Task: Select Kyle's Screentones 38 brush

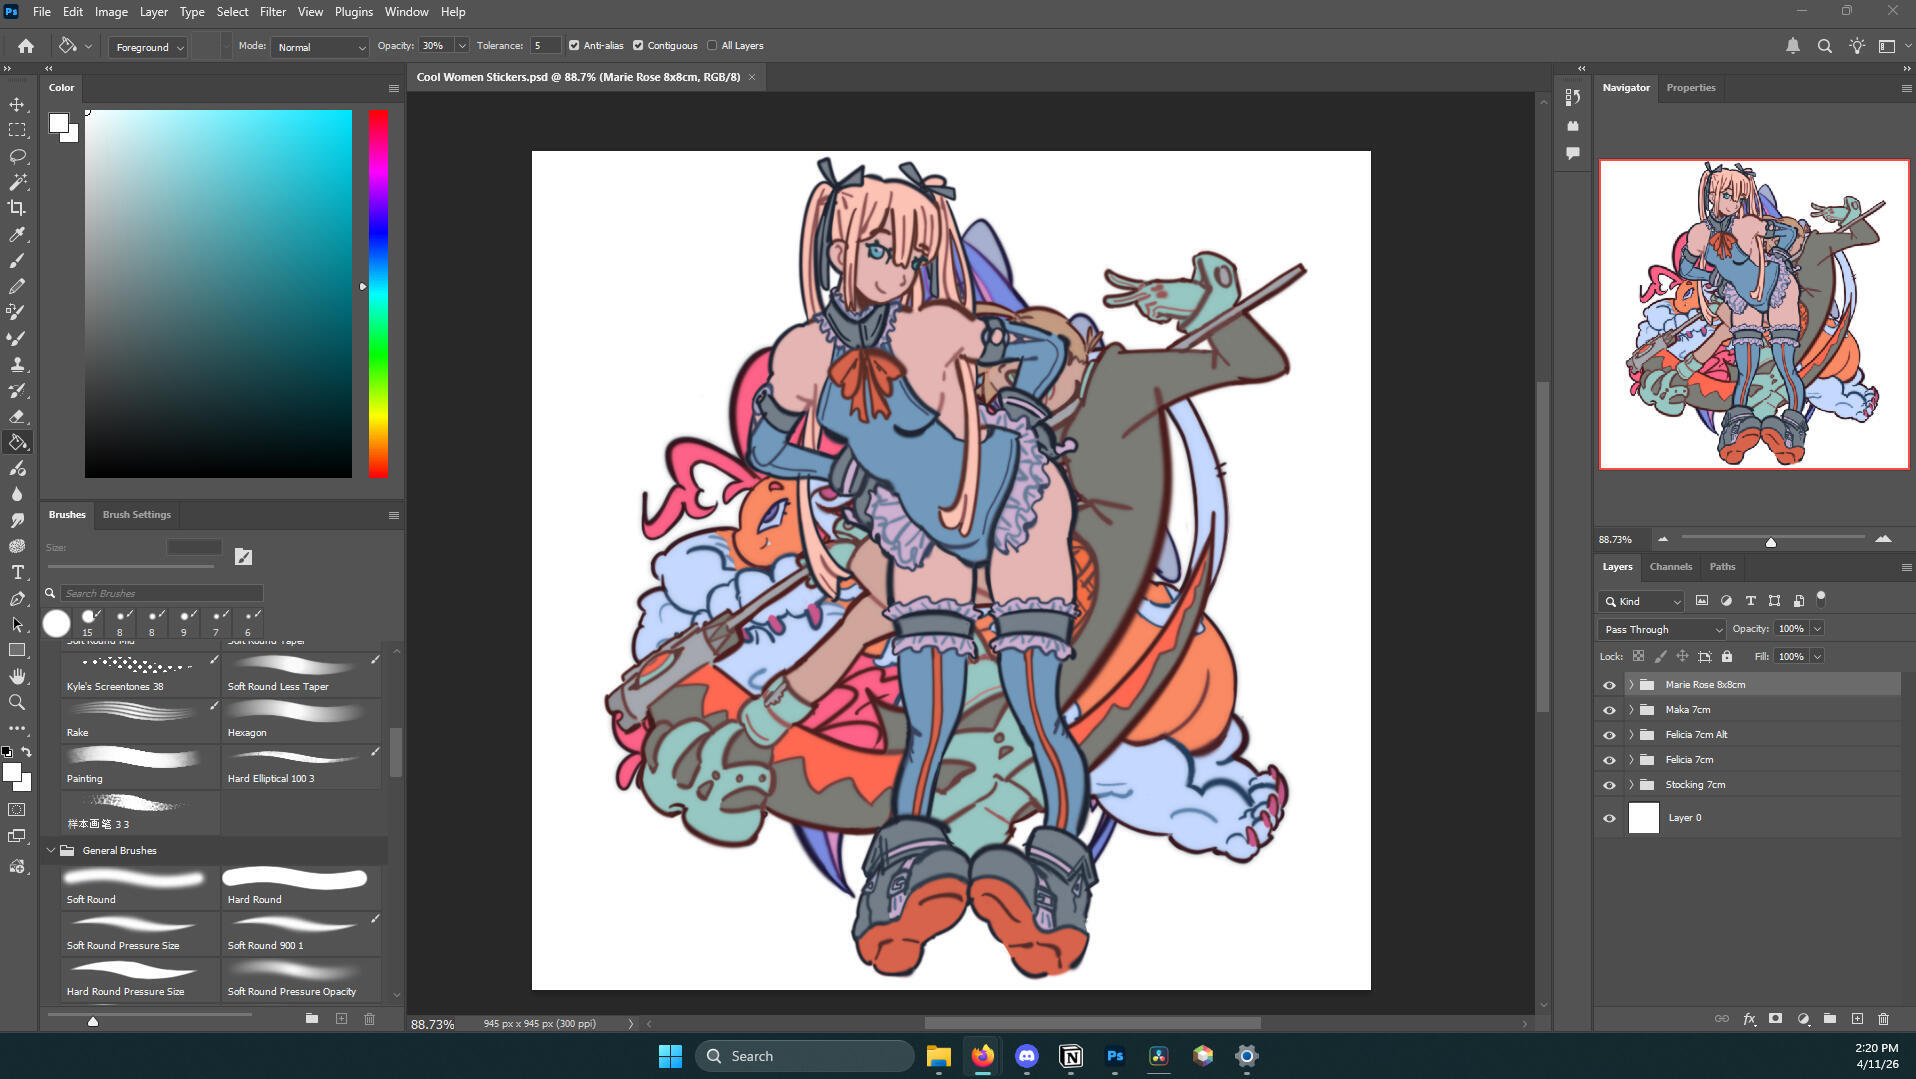Action: [x=139, y=674]
